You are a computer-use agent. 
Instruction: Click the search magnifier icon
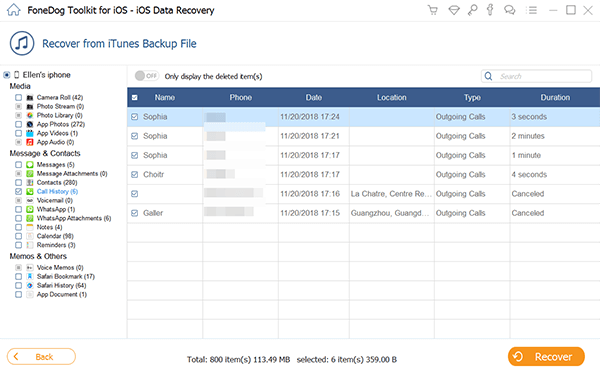click(488, 76)
